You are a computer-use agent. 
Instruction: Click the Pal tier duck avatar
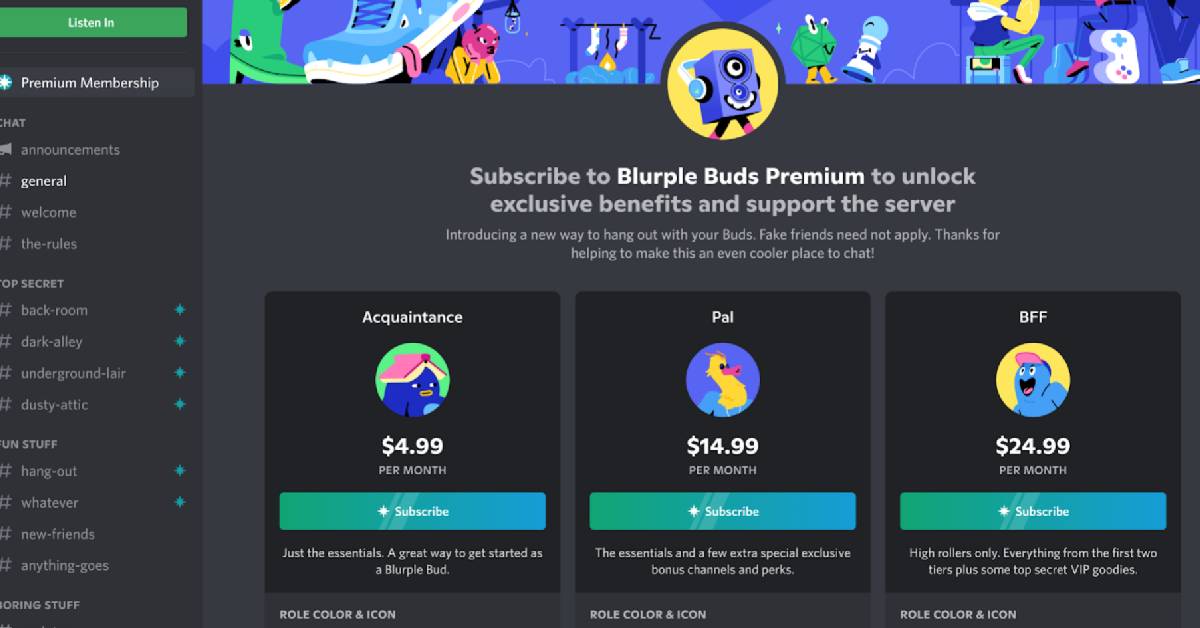[723, 380]
